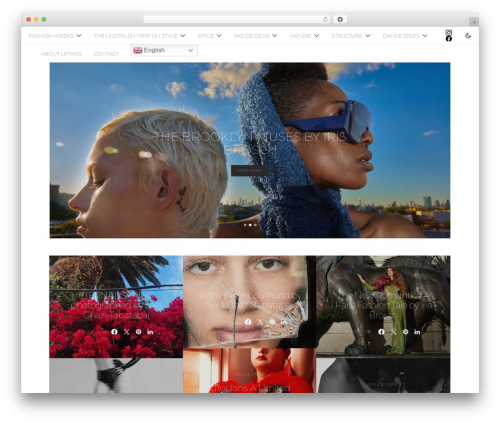
Task: Expand The Unstylish View on Style chevron
Action: (183, 36)
